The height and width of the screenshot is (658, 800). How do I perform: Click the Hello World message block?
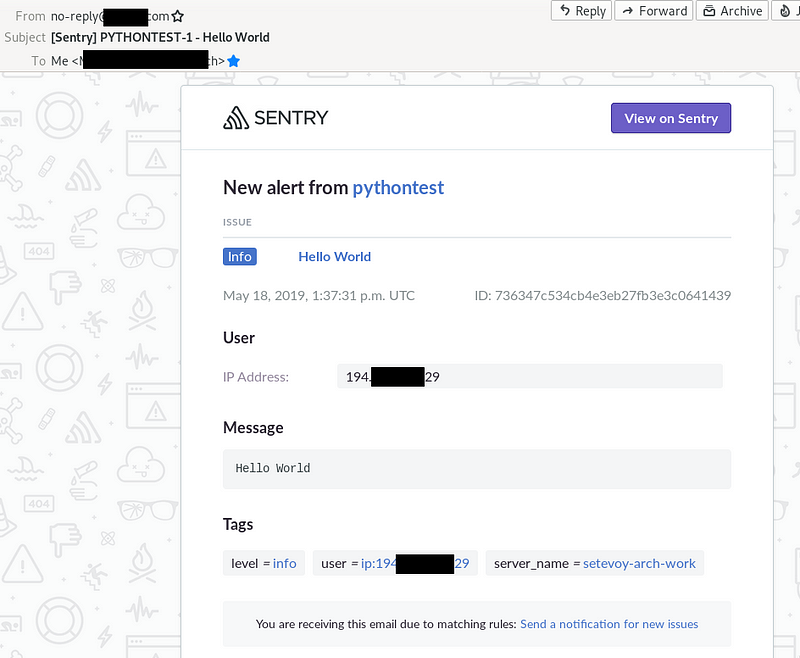[477, 469]
